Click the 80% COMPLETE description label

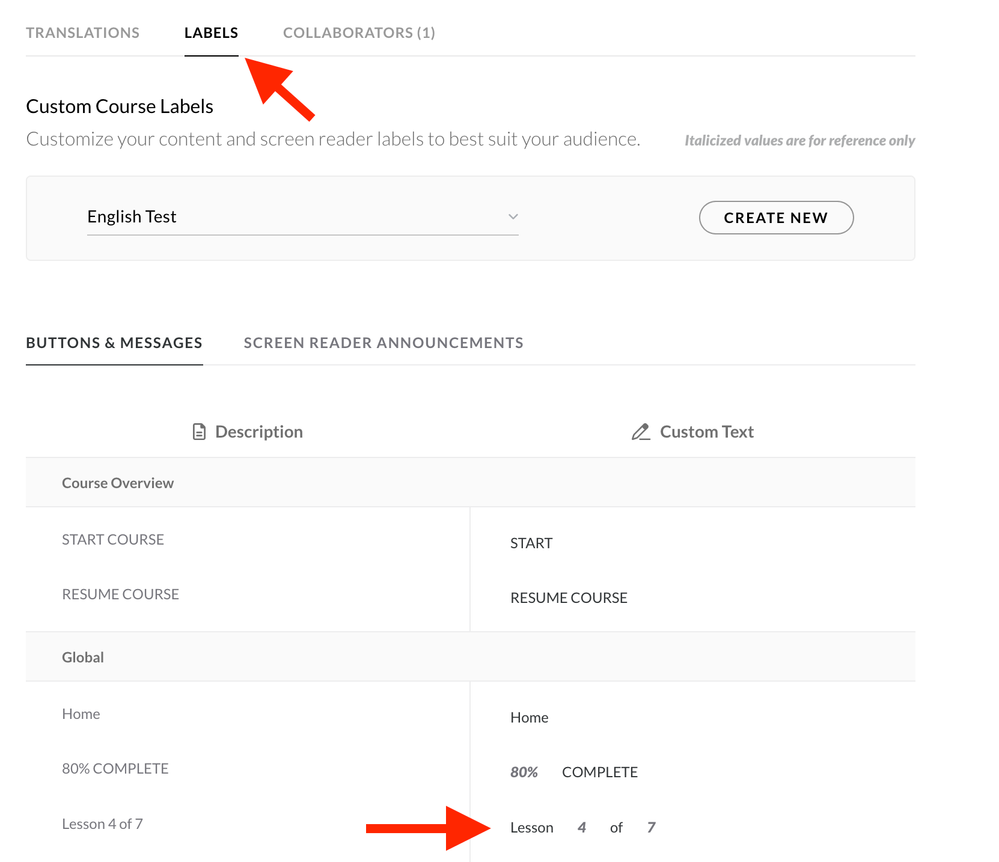(x=115, y=769)
